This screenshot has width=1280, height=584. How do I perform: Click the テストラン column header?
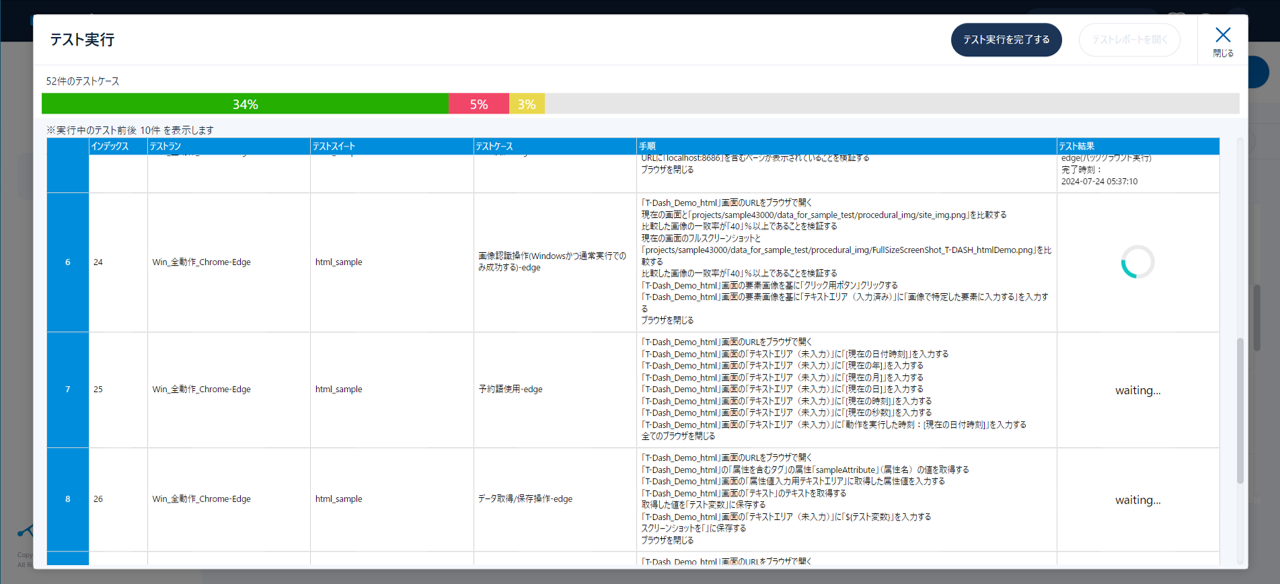pos(166,147)
